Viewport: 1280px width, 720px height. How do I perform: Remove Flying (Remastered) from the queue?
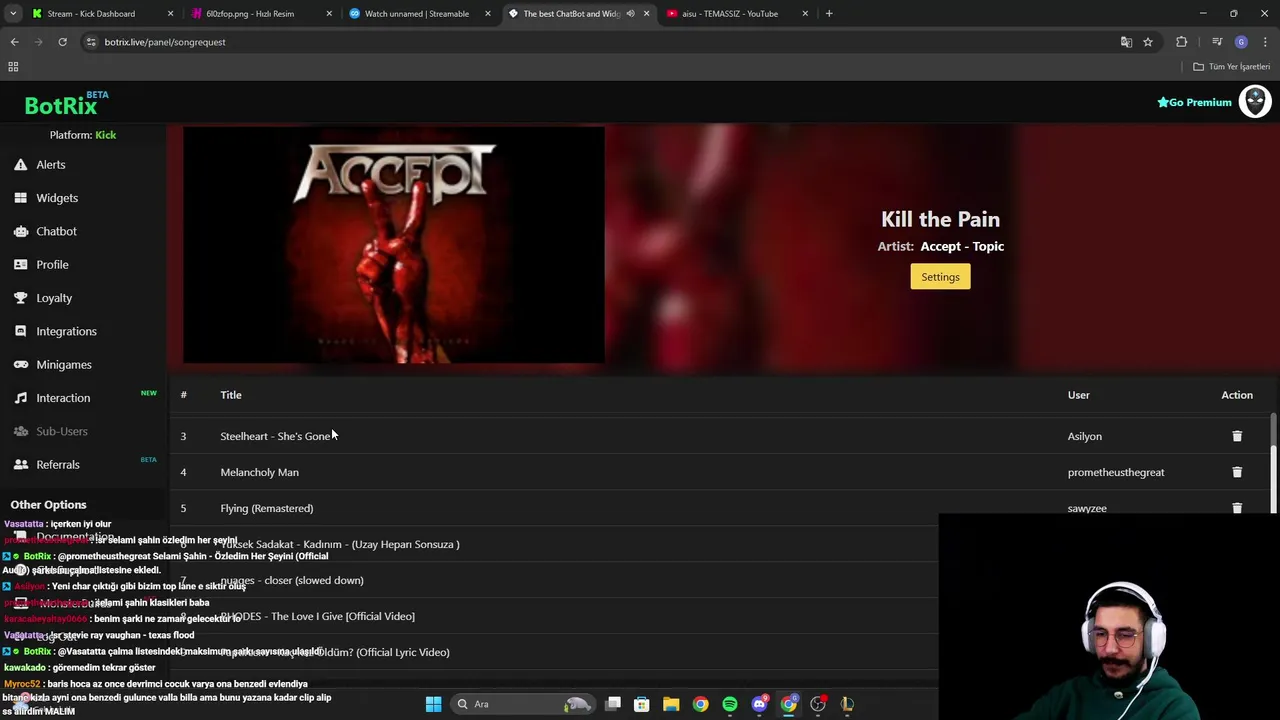1237,508
